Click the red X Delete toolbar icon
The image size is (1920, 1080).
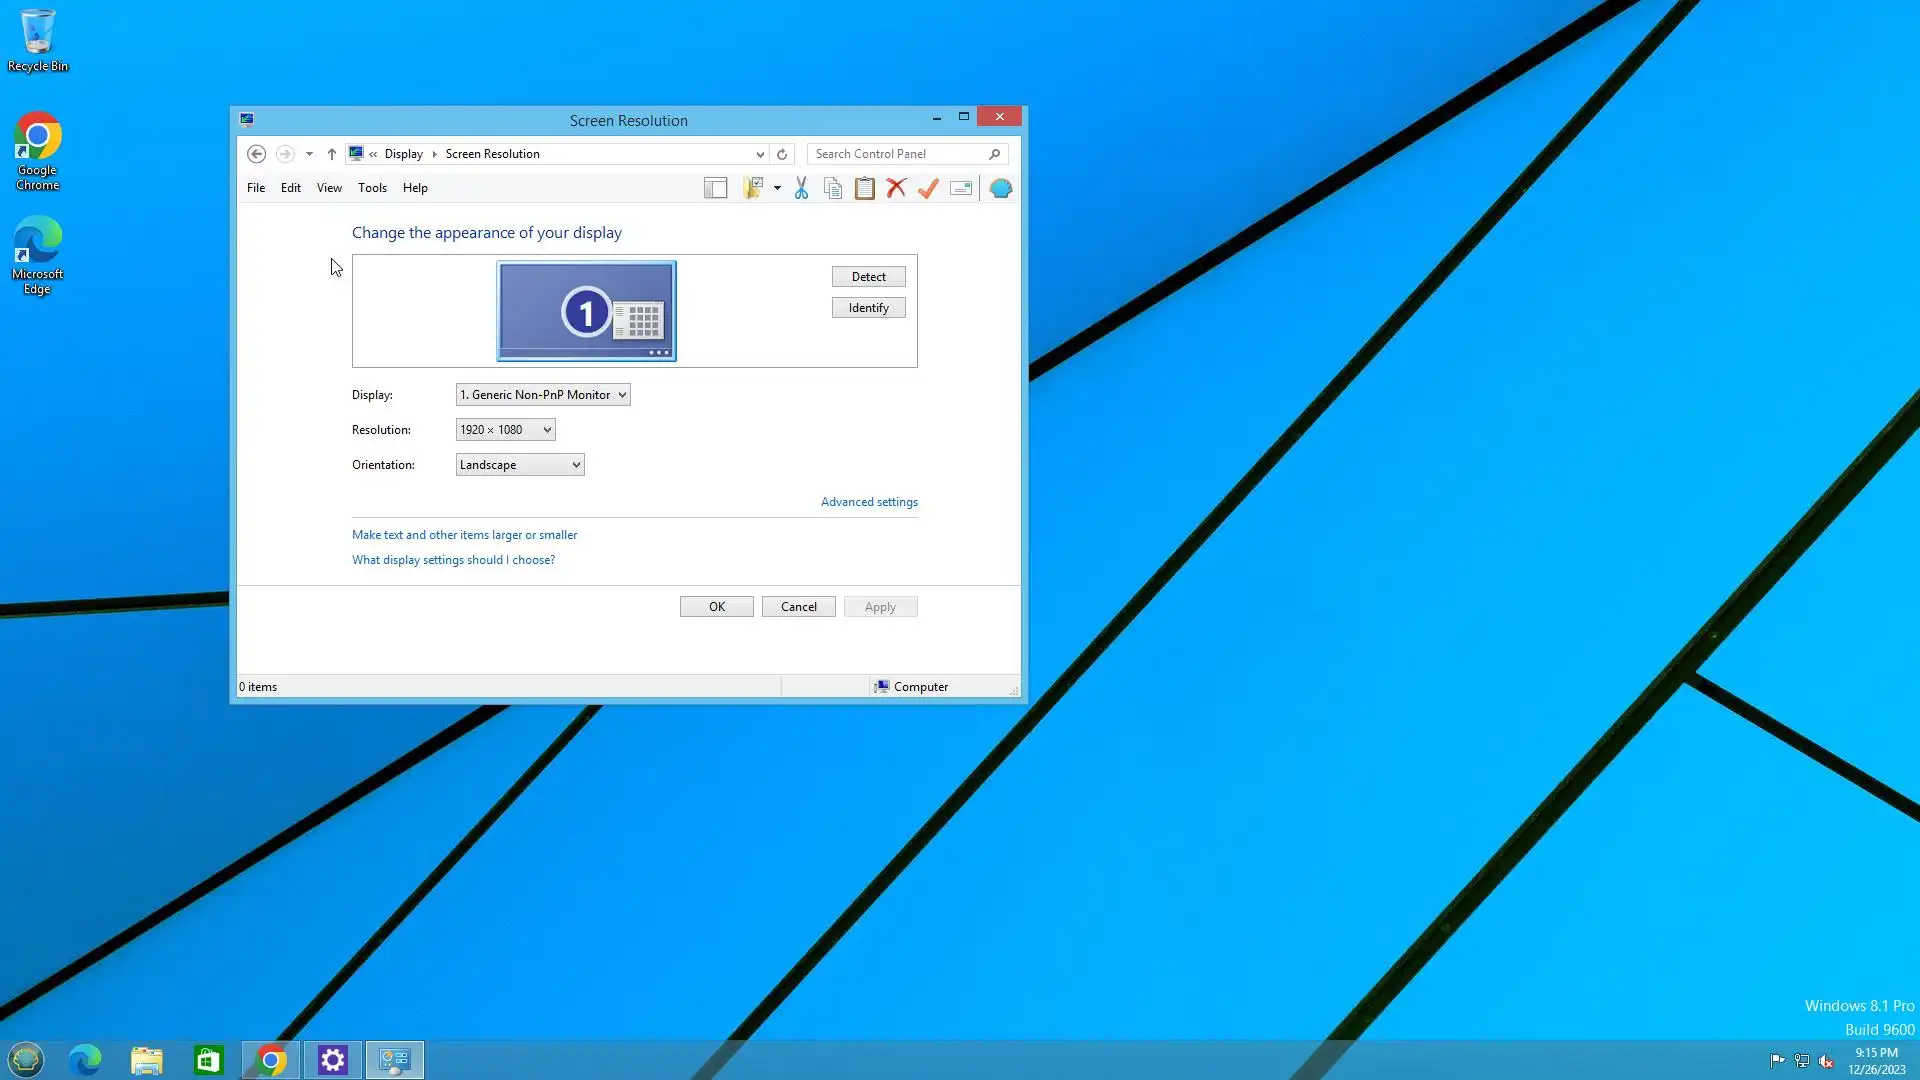tap(896, 188)
